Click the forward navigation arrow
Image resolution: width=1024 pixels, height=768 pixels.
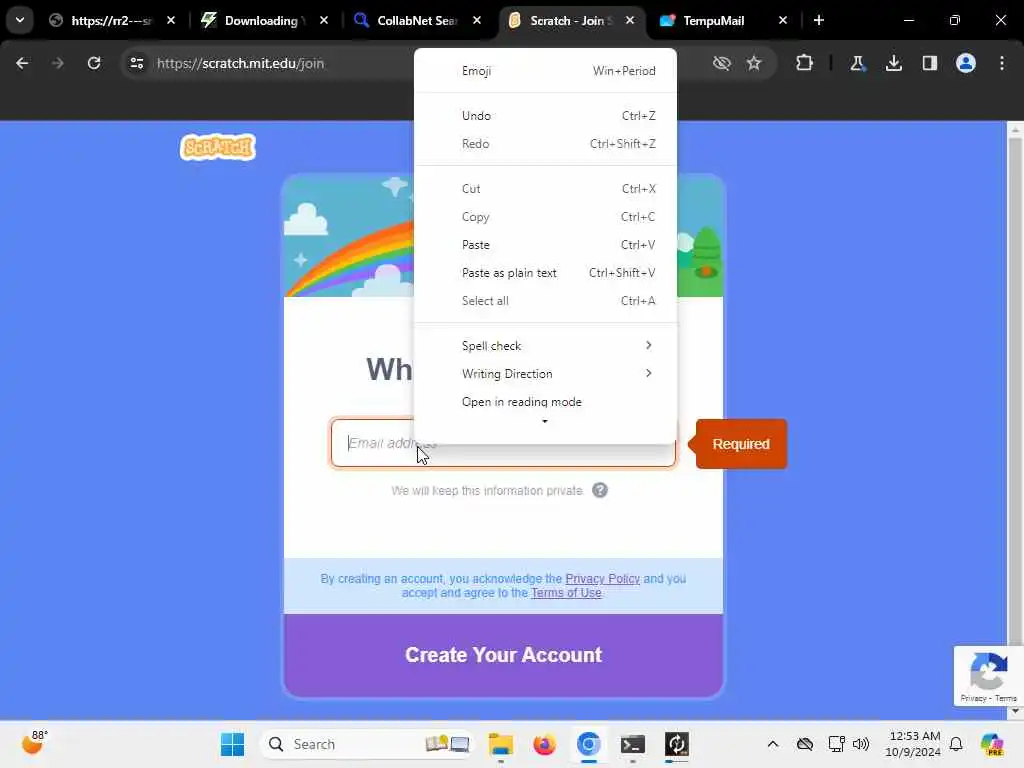(x=57, y=63)
